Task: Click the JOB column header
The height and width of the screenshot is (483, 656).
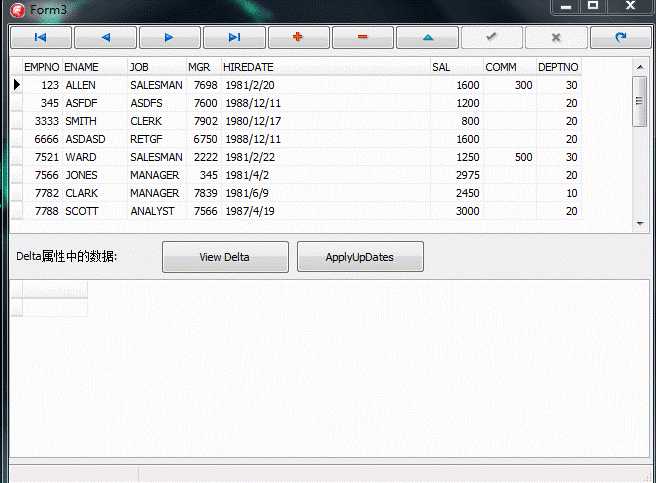Action: (x=157, y=67)
